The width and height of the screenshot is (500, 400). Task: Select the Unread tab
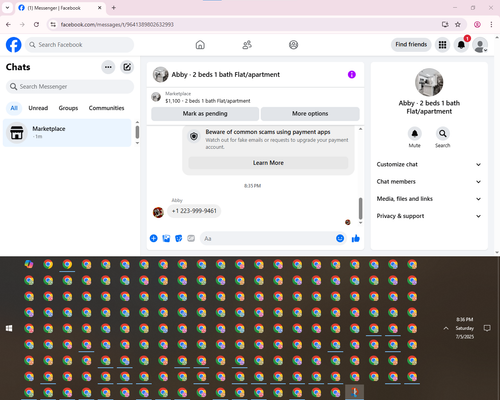tap(38, 108)
